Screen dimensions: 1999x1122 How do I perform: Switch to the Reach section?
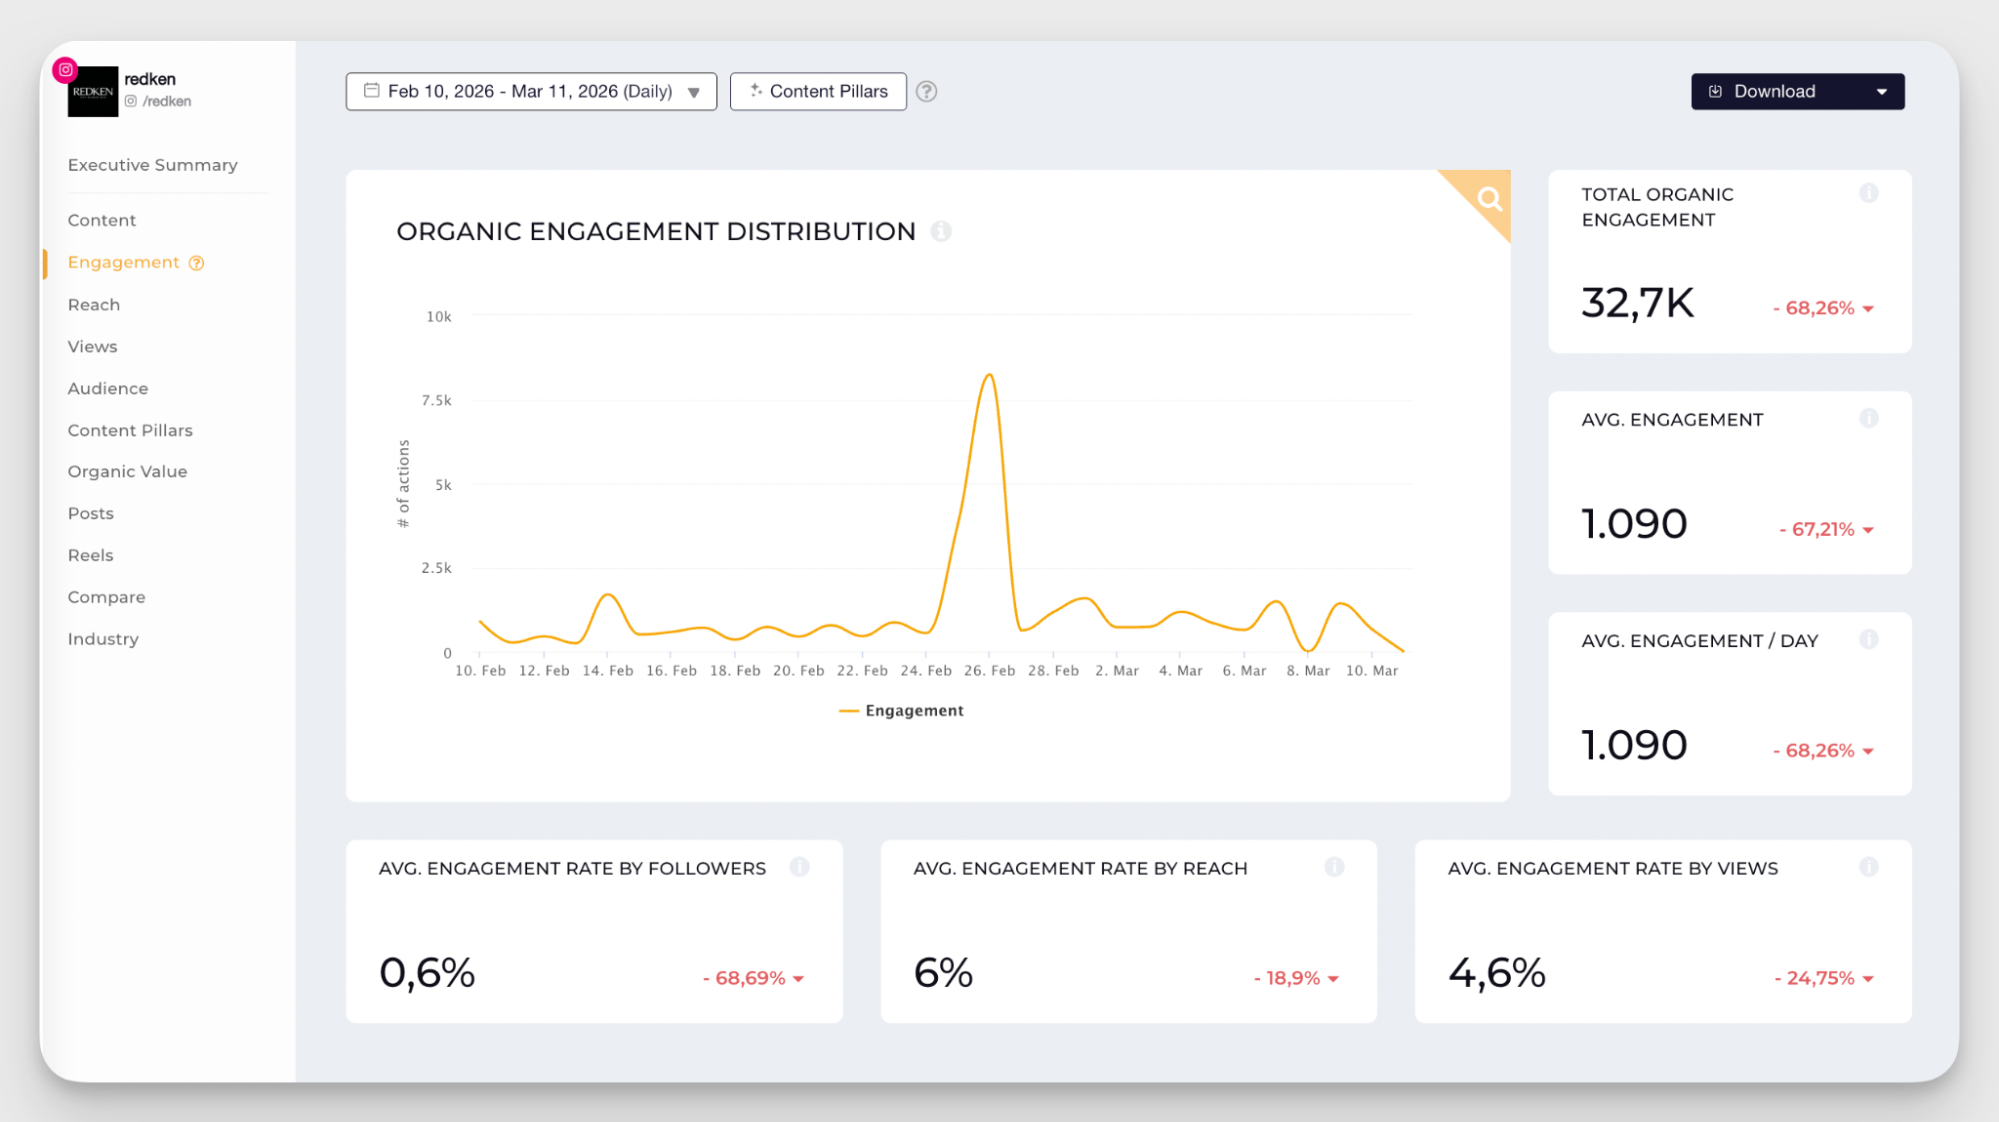(x=94, y=304)
